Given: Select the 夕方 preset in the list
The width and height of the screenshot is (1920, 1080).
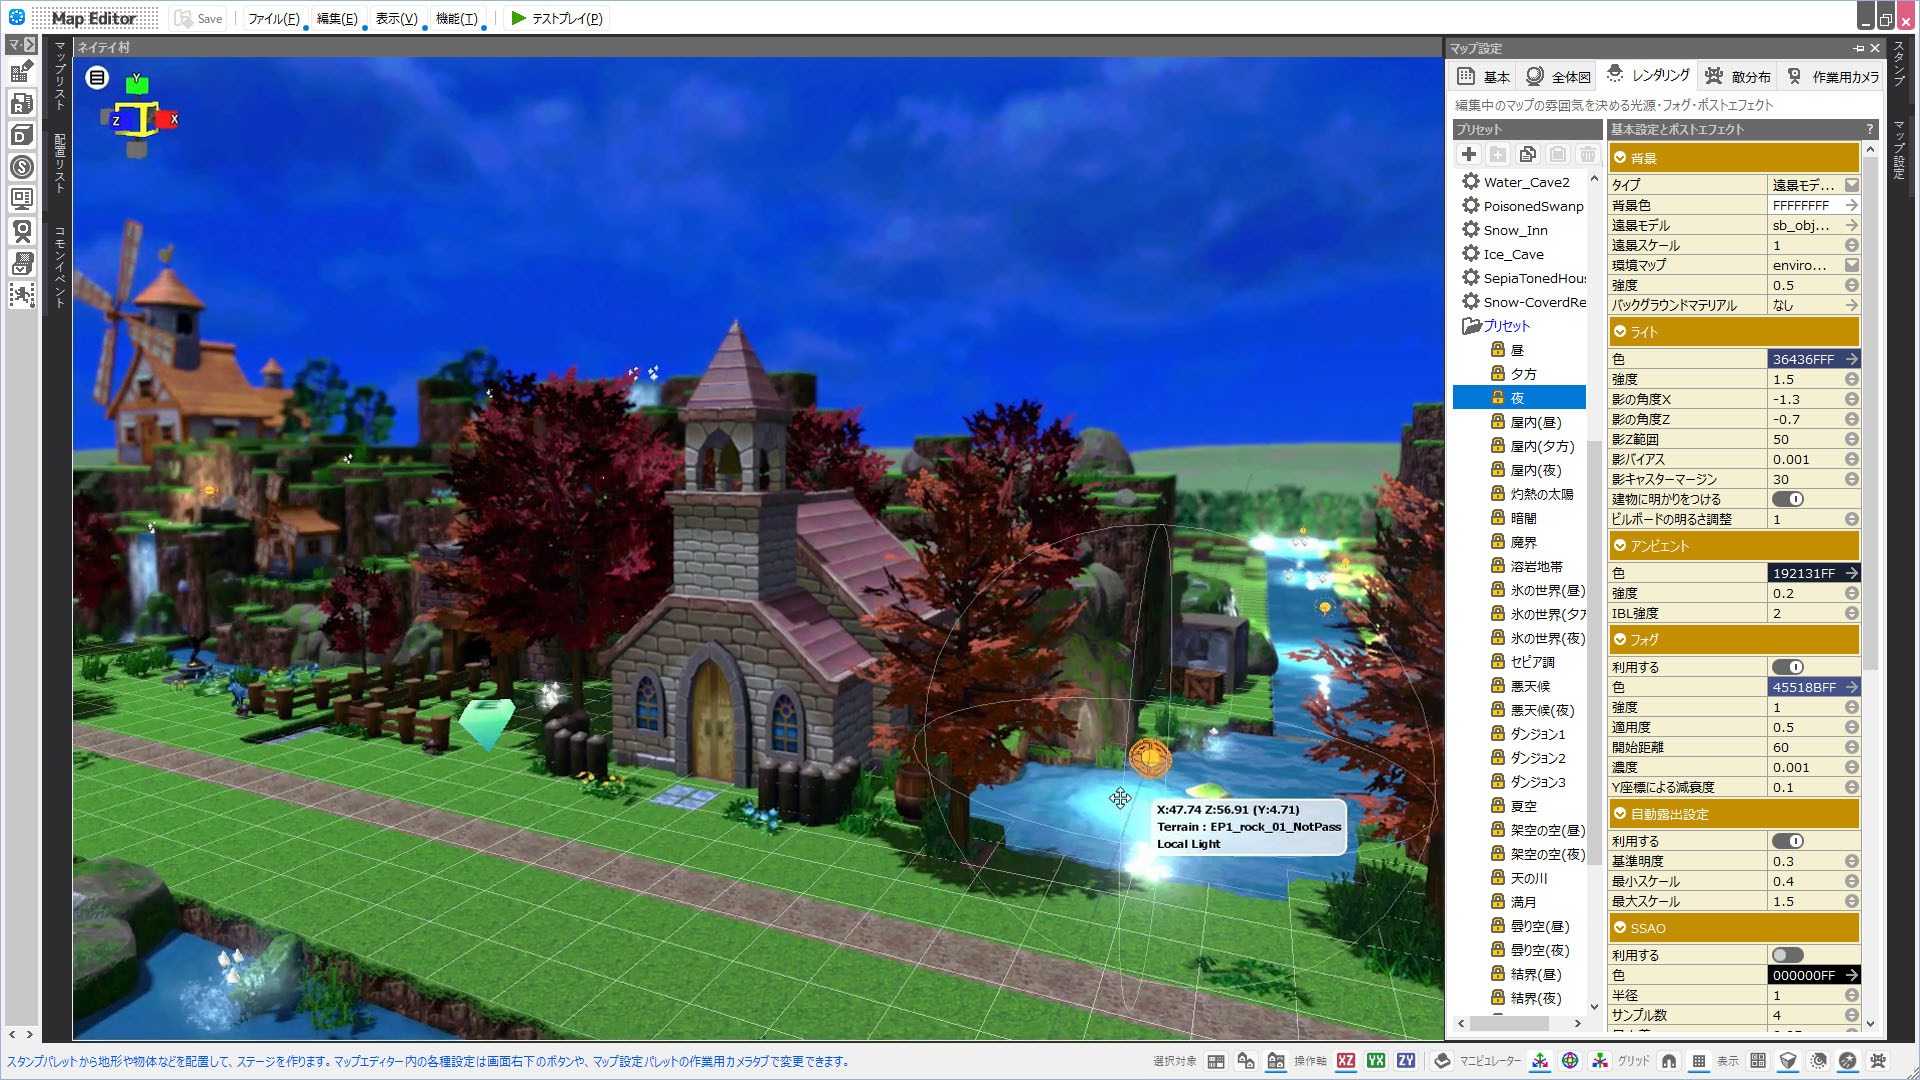Looking at the screenshot, I should [1523, 374].
